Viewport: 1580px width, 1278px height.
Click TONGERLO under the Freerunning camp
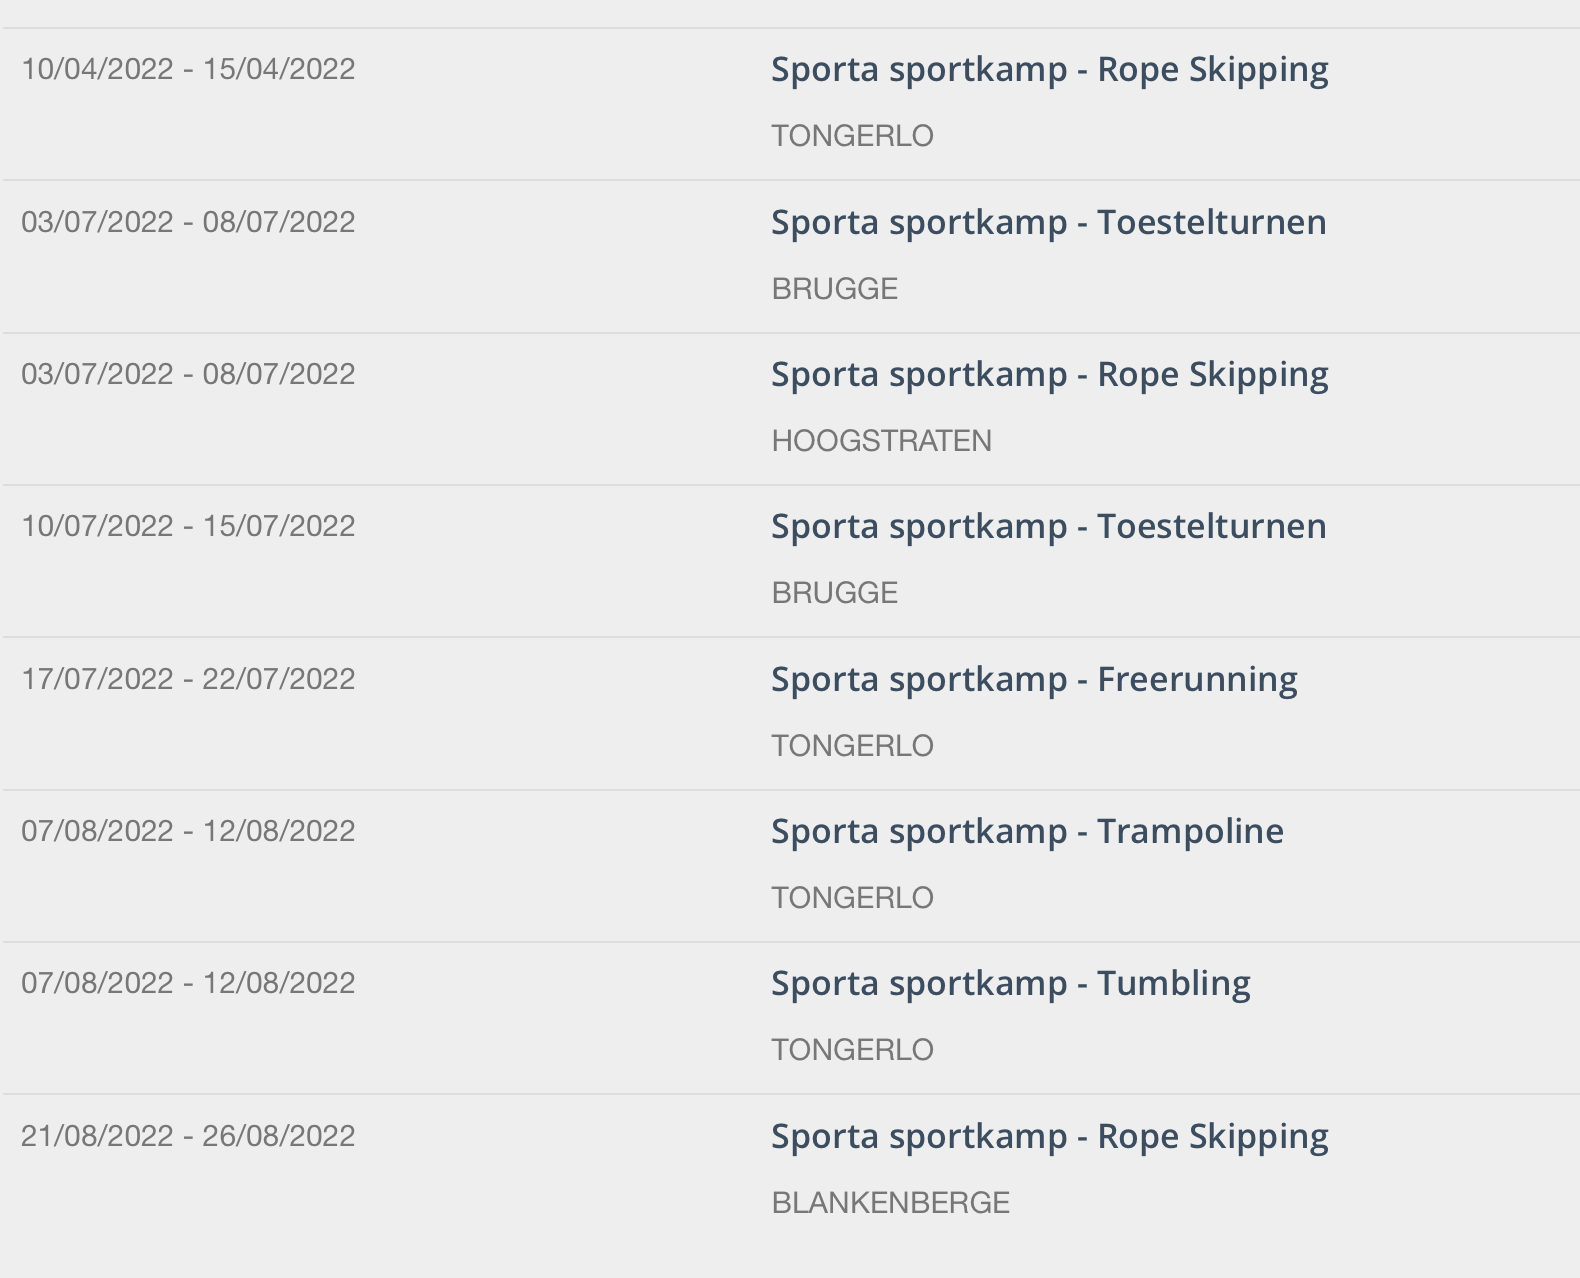click(x=852, y=746)
